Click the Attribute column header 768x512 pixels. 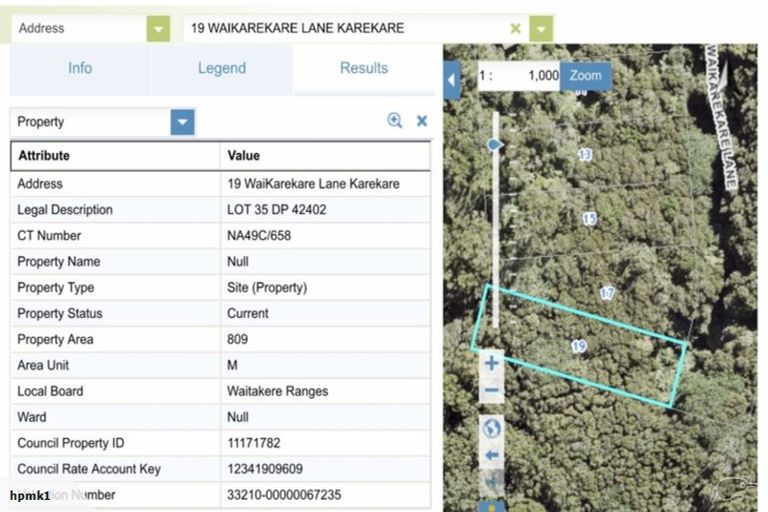(116, 156)
